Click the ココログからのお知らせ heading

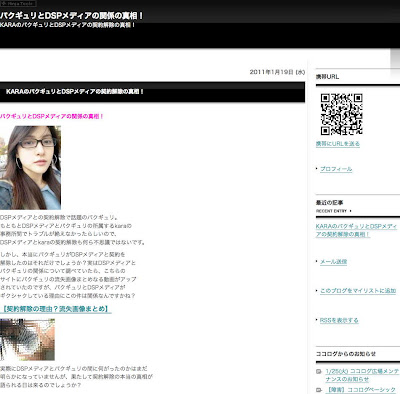coord(346,354)
